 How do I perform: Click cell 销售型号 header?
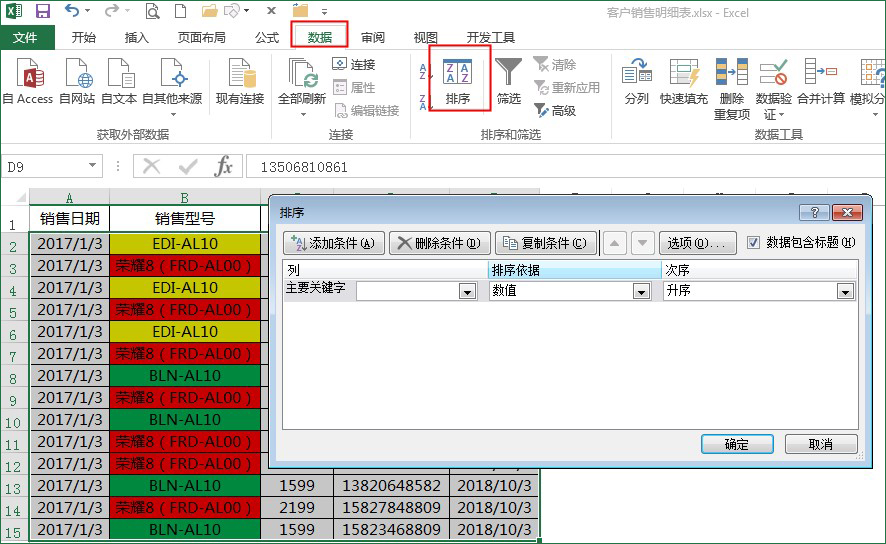tap(185, 219)
